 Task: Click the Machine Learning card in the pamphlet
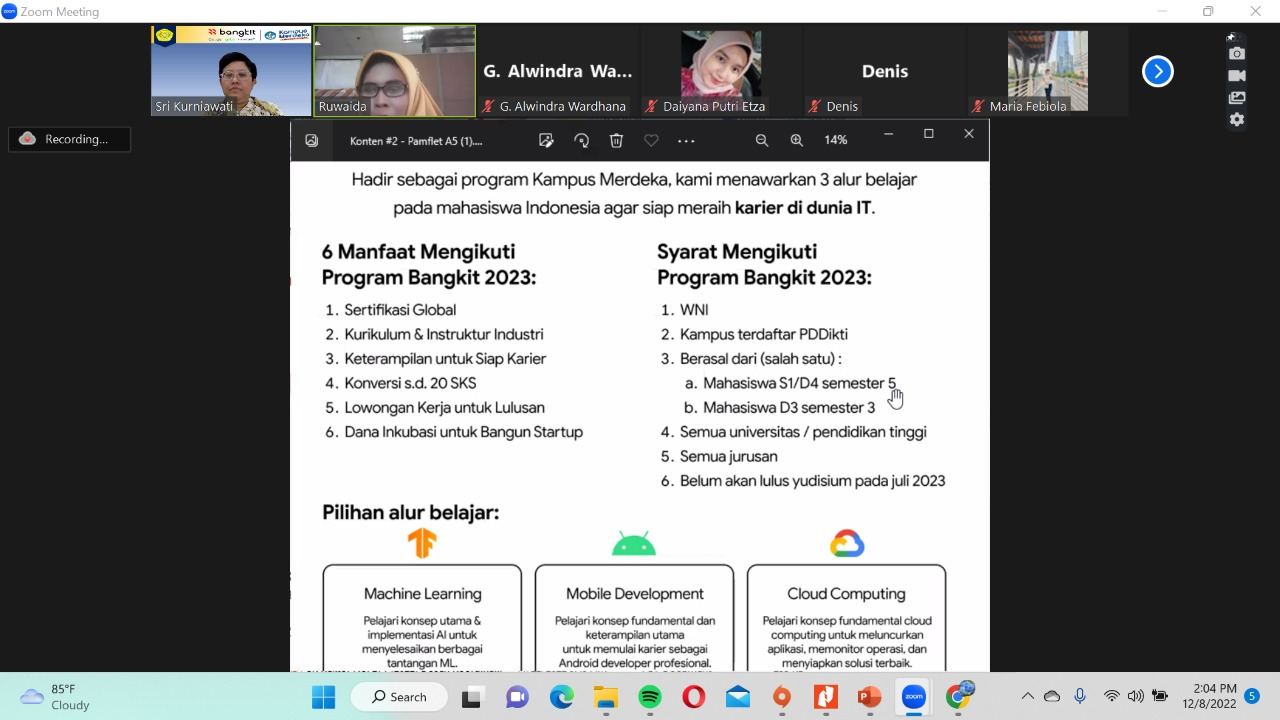pyautogui.click(x=422, y=617)
